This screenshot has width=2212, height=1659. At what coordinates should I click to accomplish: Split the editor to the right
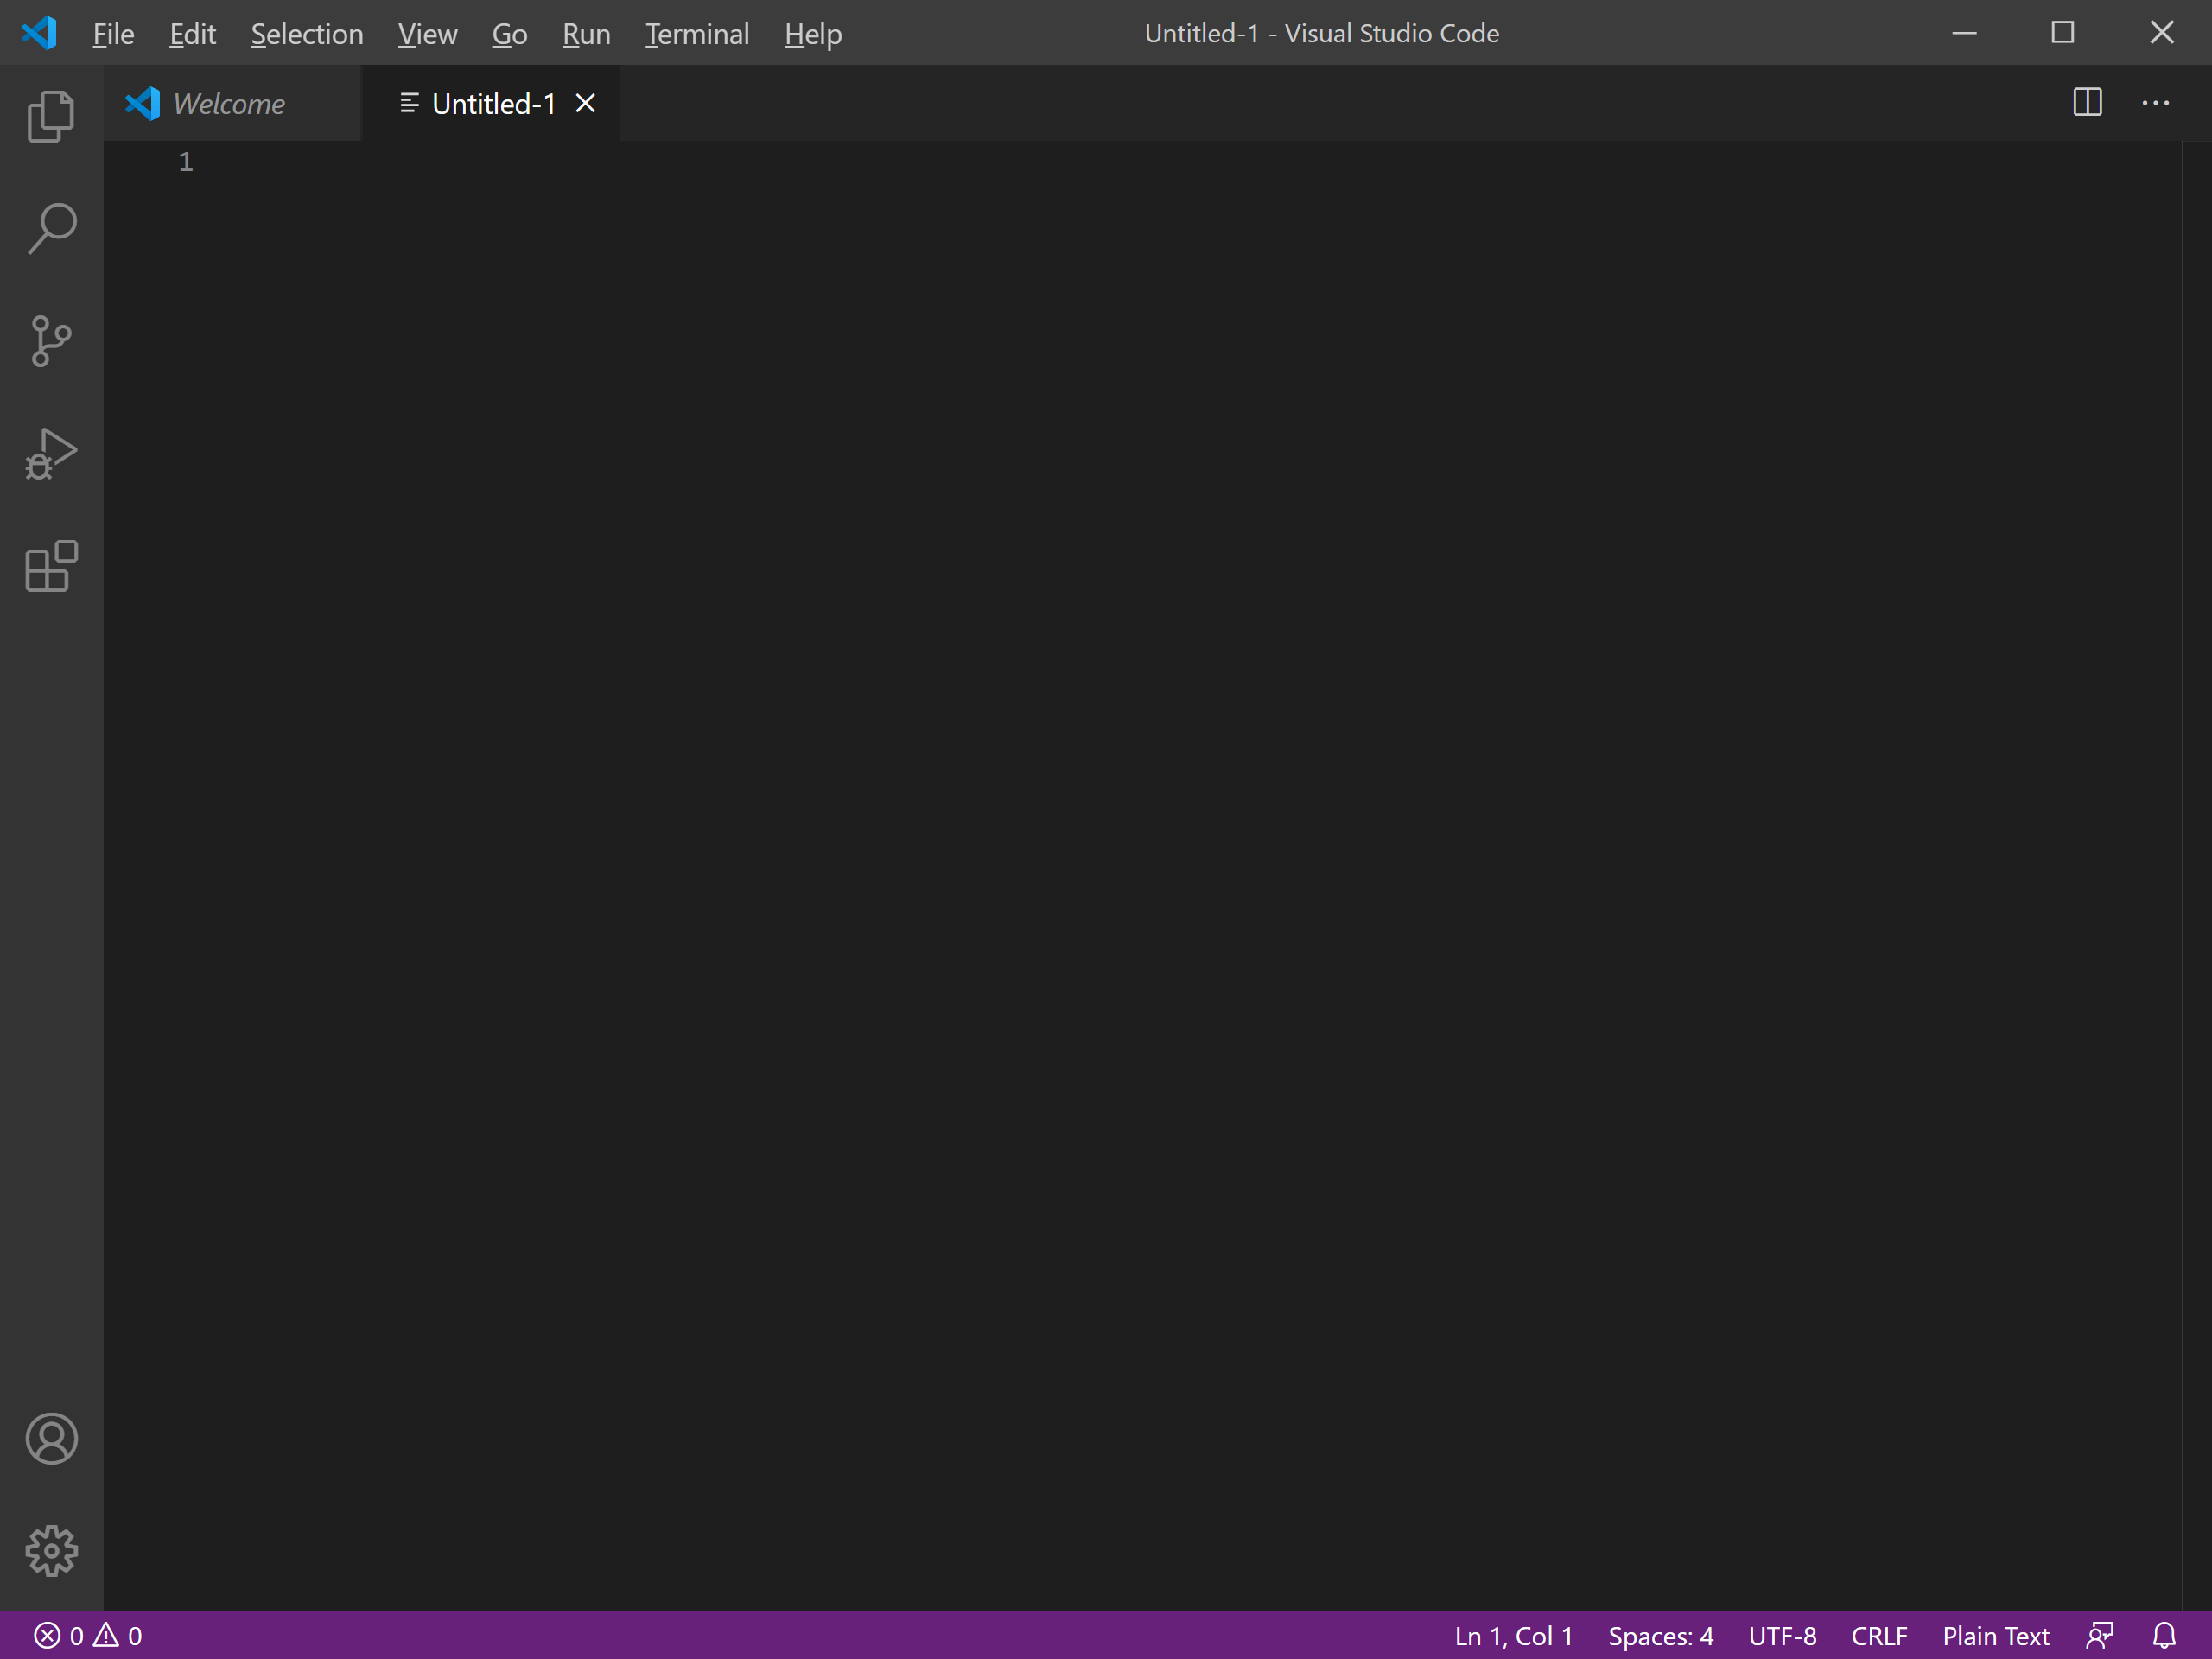click(2087, 102)
